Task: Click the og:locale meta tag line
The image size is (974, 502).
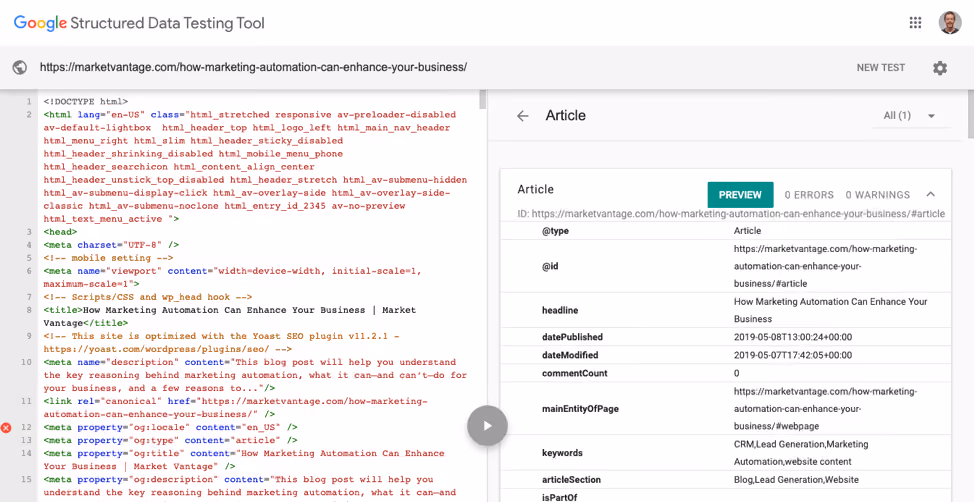Action: click(x=170, y=427)
